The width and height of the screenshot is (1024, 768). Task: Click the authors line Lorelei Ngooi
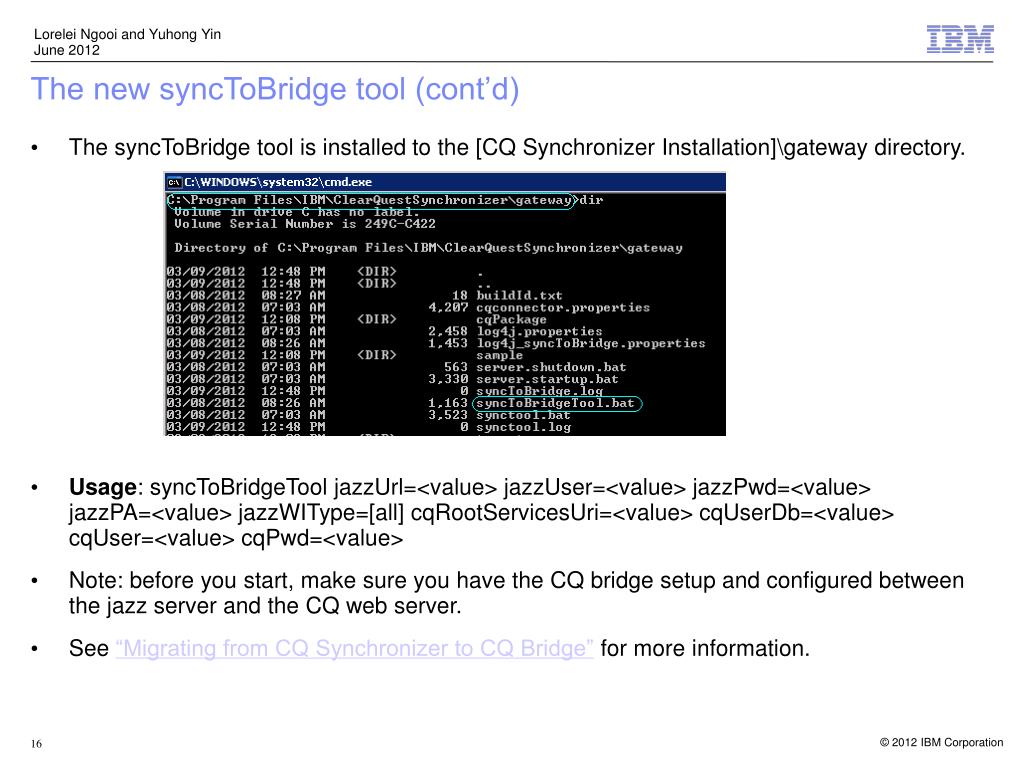pos(127,34)
